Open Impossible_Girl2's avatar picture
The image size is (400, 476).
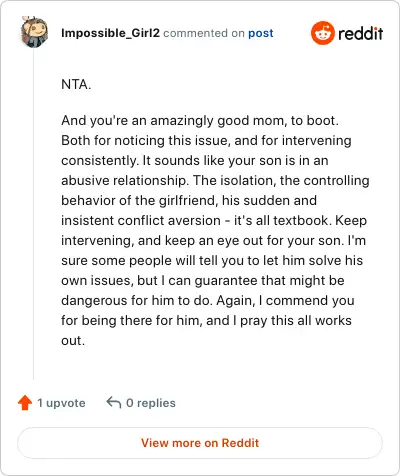[x=34, y=32]
